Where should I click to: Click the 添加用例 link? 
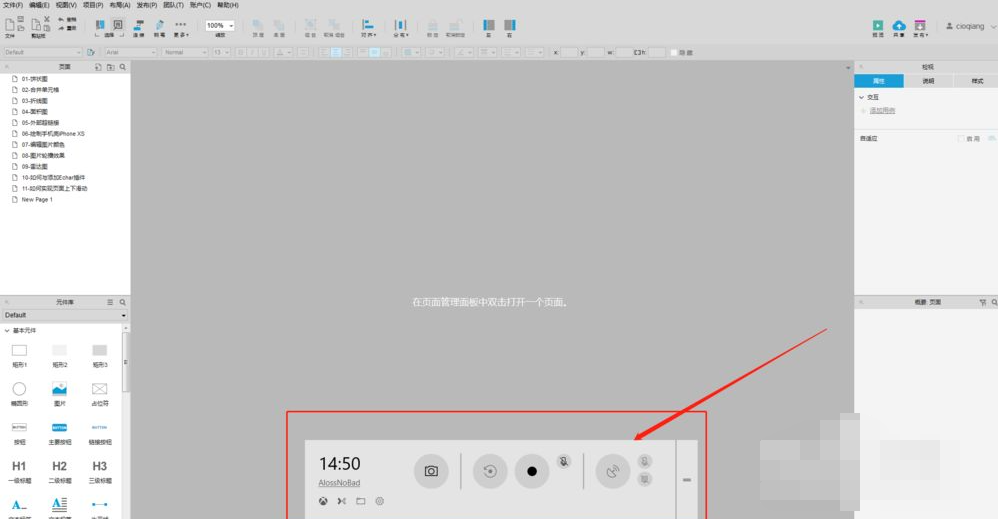click(882, 111)
